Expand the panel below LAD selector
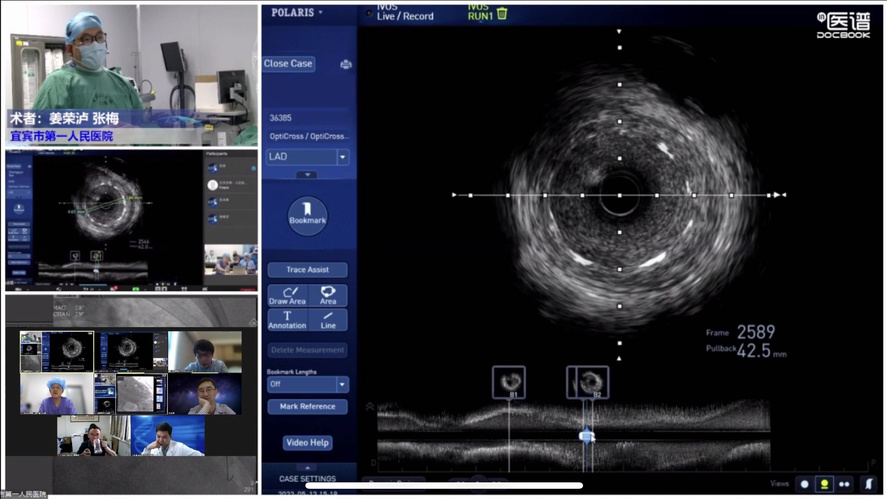This screenshot has width=887, height=499. point(307,175)
